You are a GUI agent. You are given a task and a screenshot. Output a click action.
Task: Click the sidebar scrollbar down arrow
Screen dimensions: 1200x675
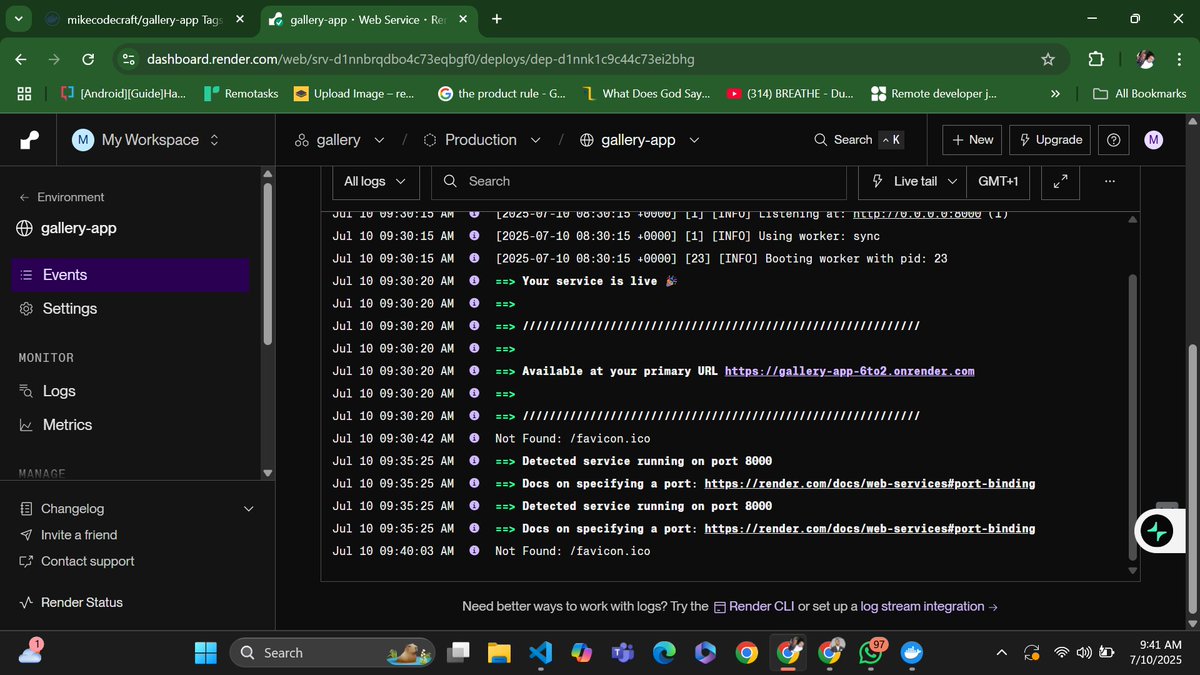(267, 472)
